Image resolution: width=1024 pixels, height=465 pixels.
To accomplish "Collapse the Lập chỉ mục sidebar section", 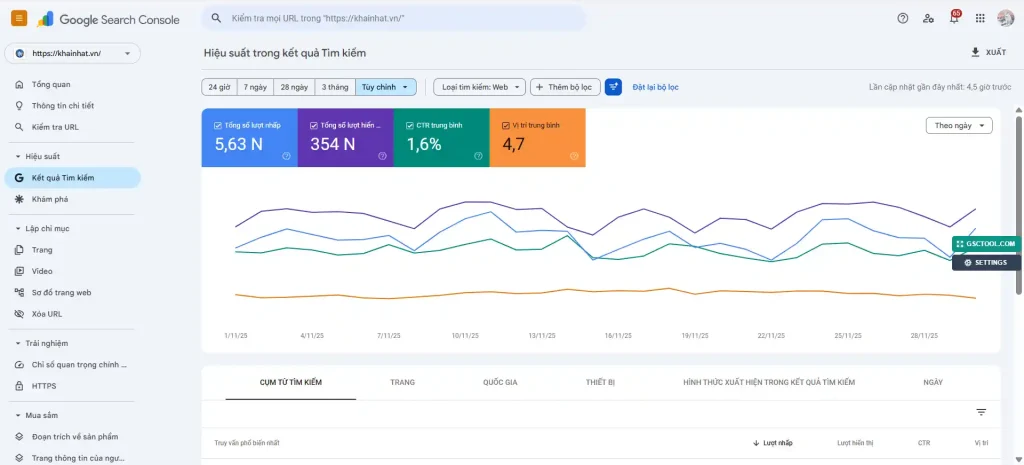I will click(x=18, y=229).
